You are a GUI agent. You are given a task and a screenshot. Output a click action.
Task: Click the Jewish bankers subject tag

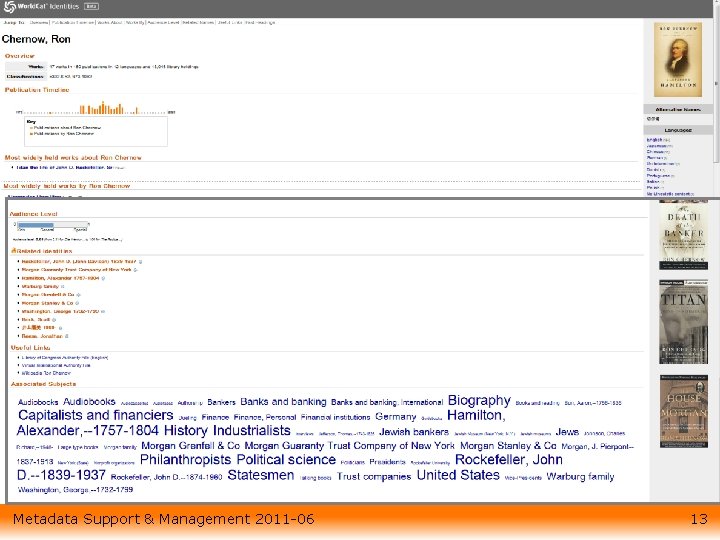pyautogui.click(x=414, y=432)
